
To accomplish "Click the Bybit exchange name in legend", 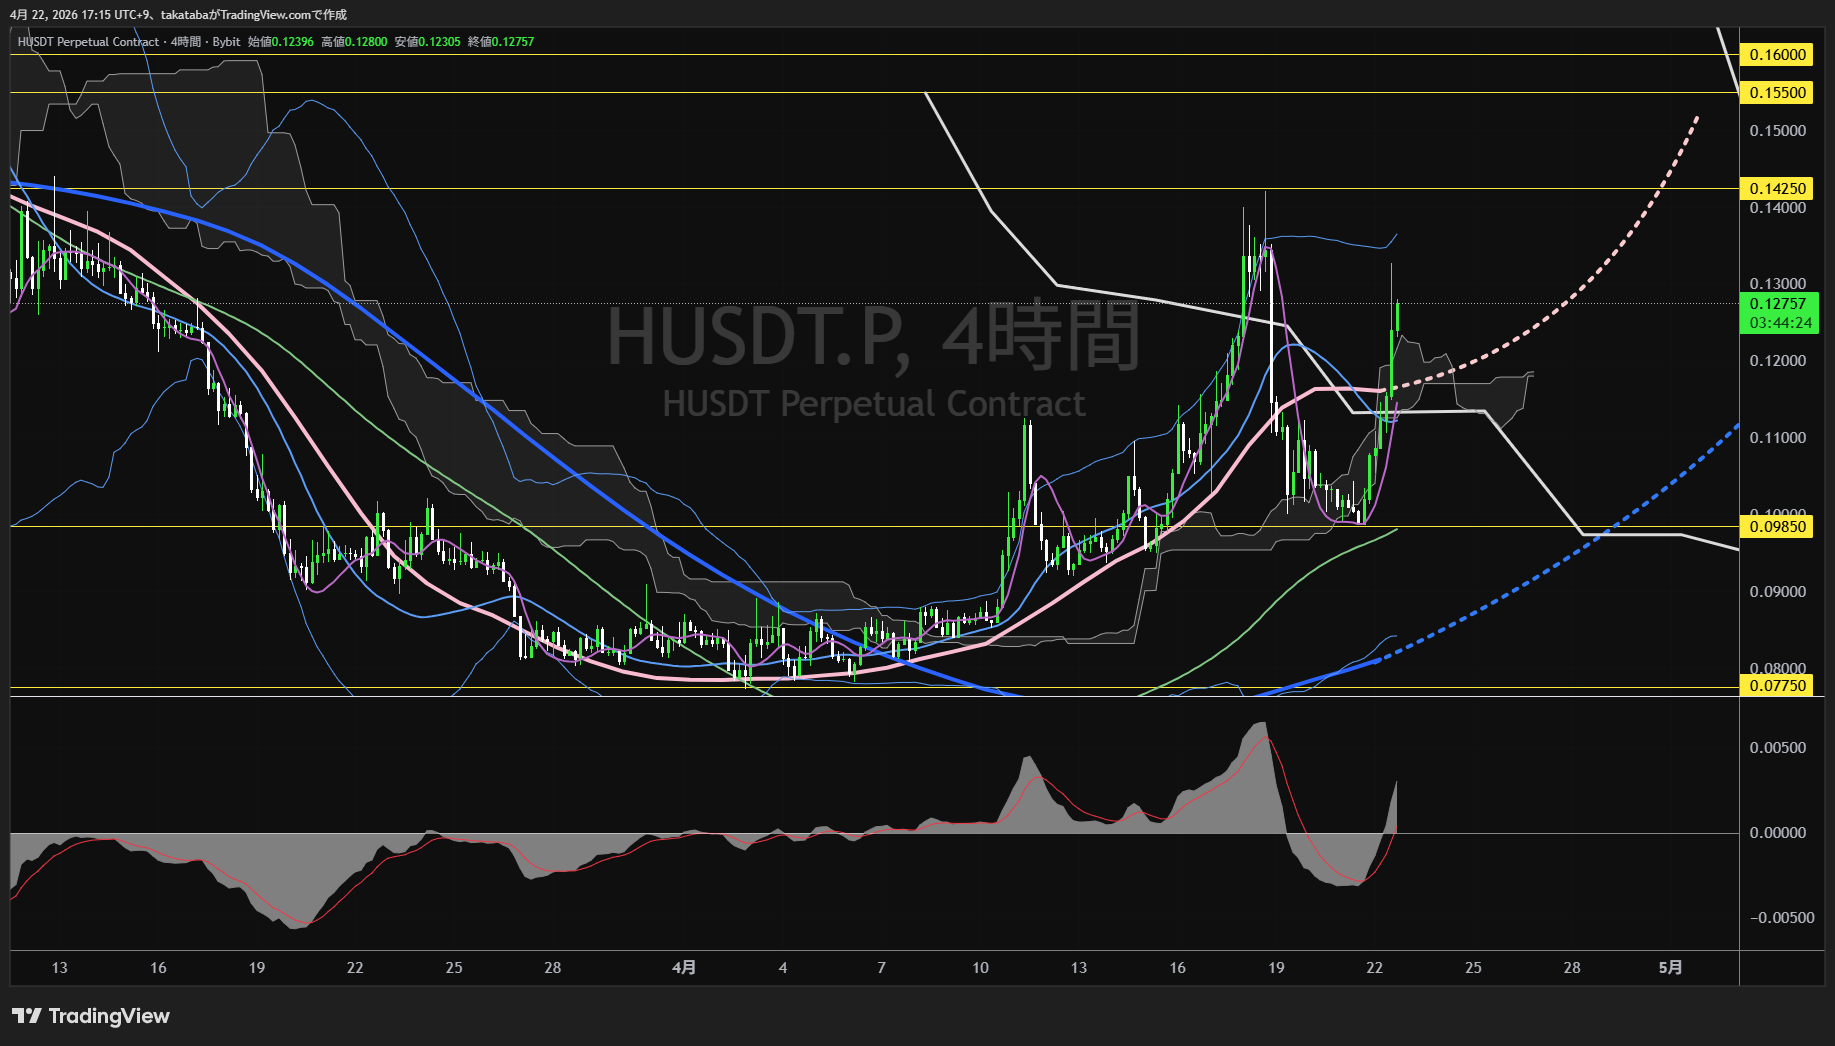I will pos(226,42).
